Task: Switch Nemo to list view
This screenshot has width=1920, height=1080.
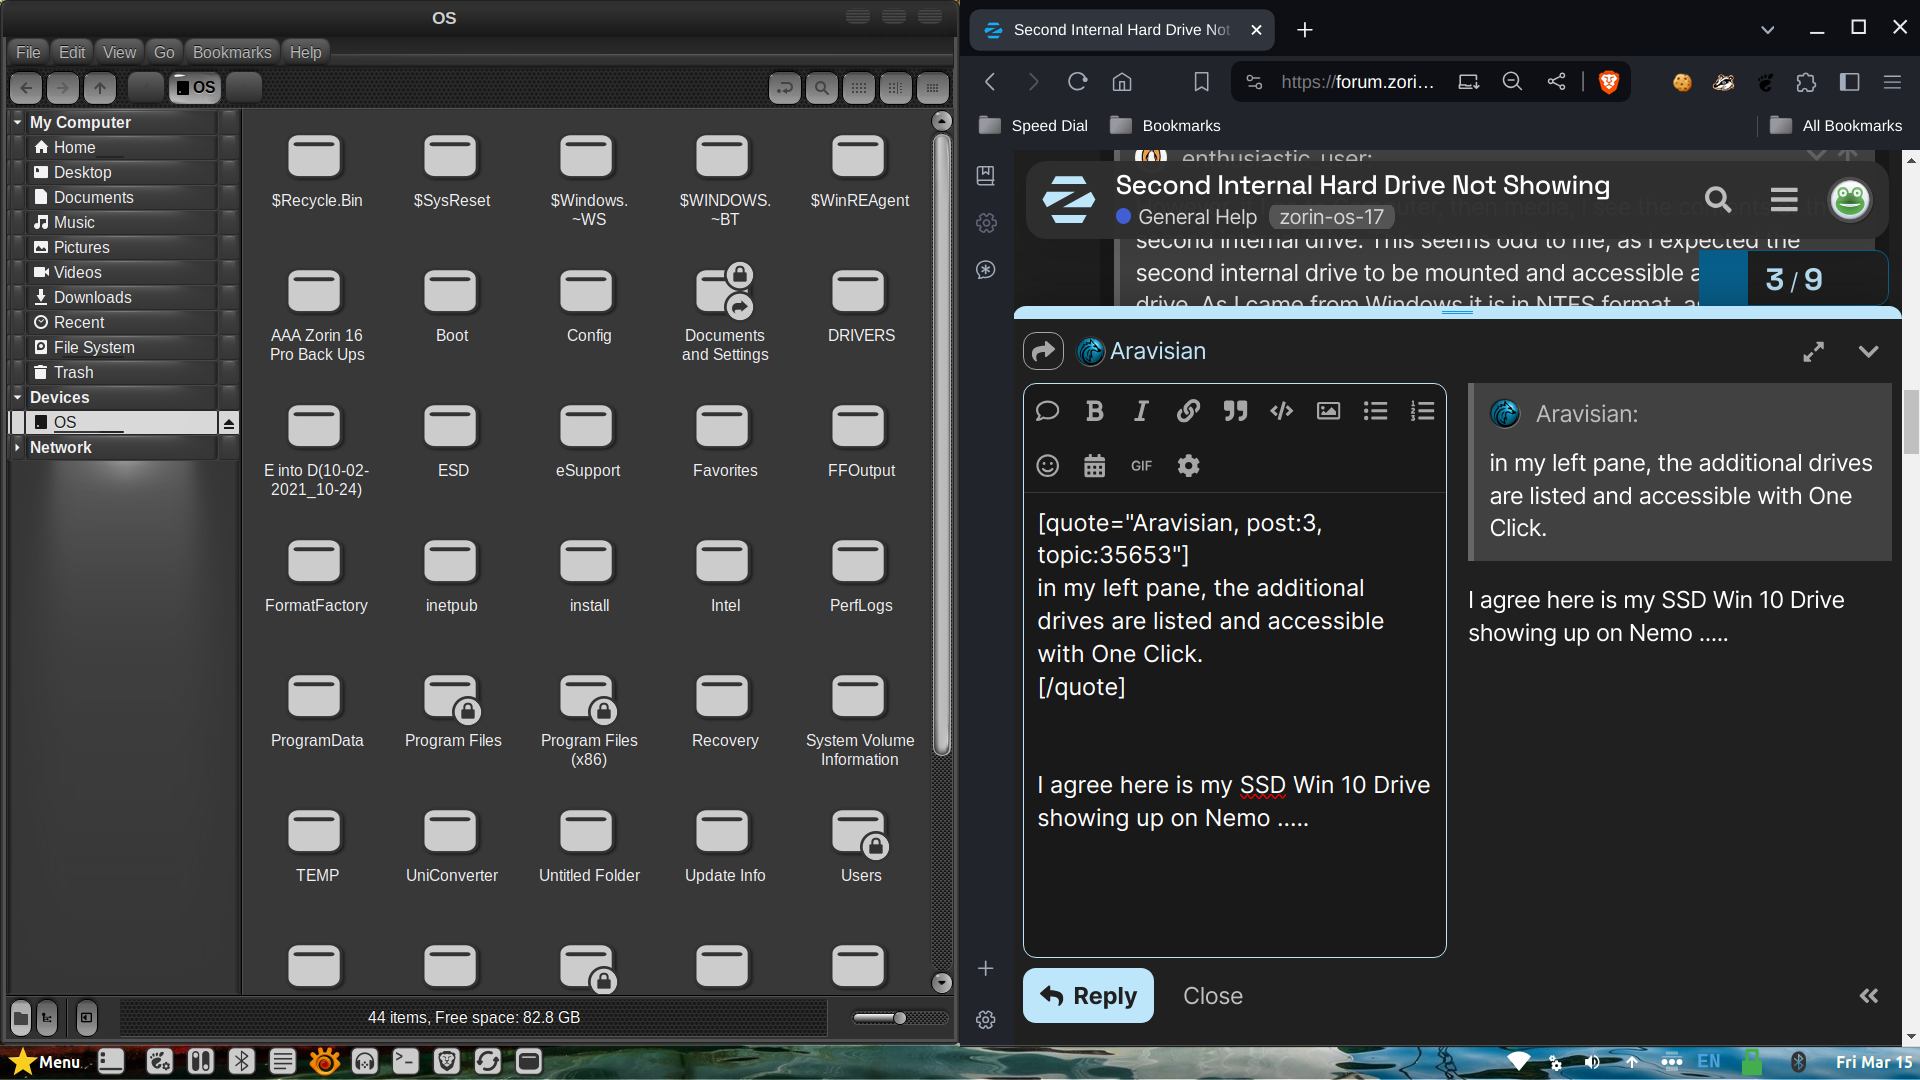Action: coord(896,88)
